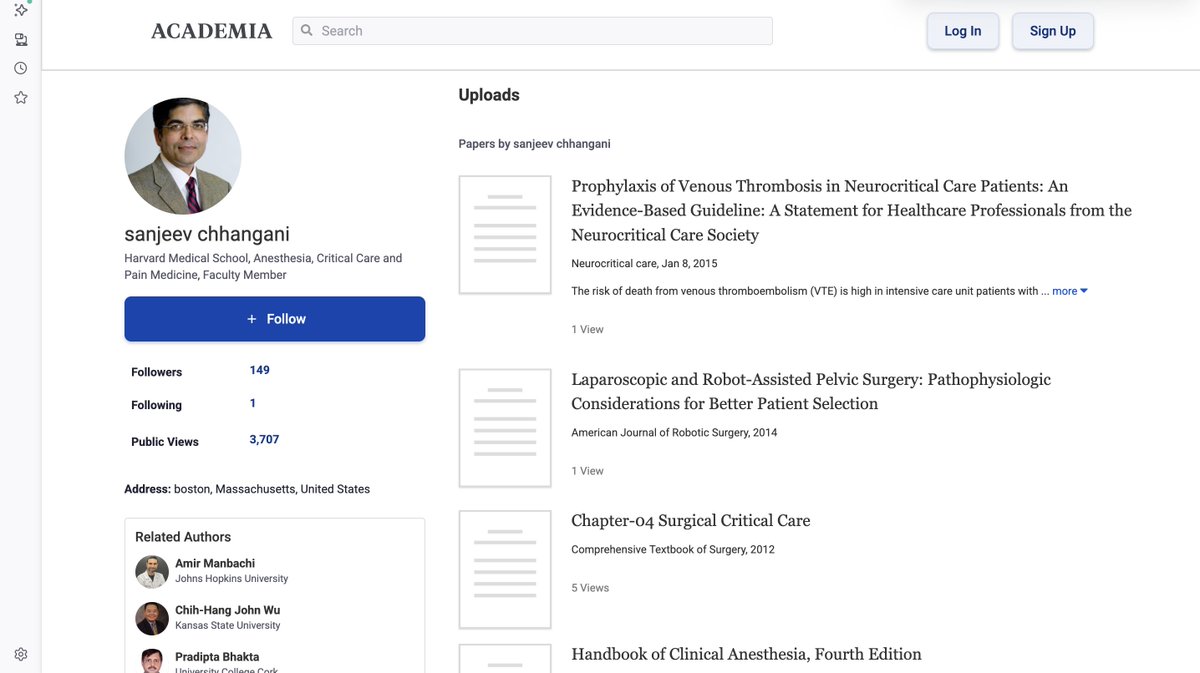Viewport: 1200px width, 673px height.
Task: Collapse the more abstract dropdown arrow
Action: [x=1083, y=290]
